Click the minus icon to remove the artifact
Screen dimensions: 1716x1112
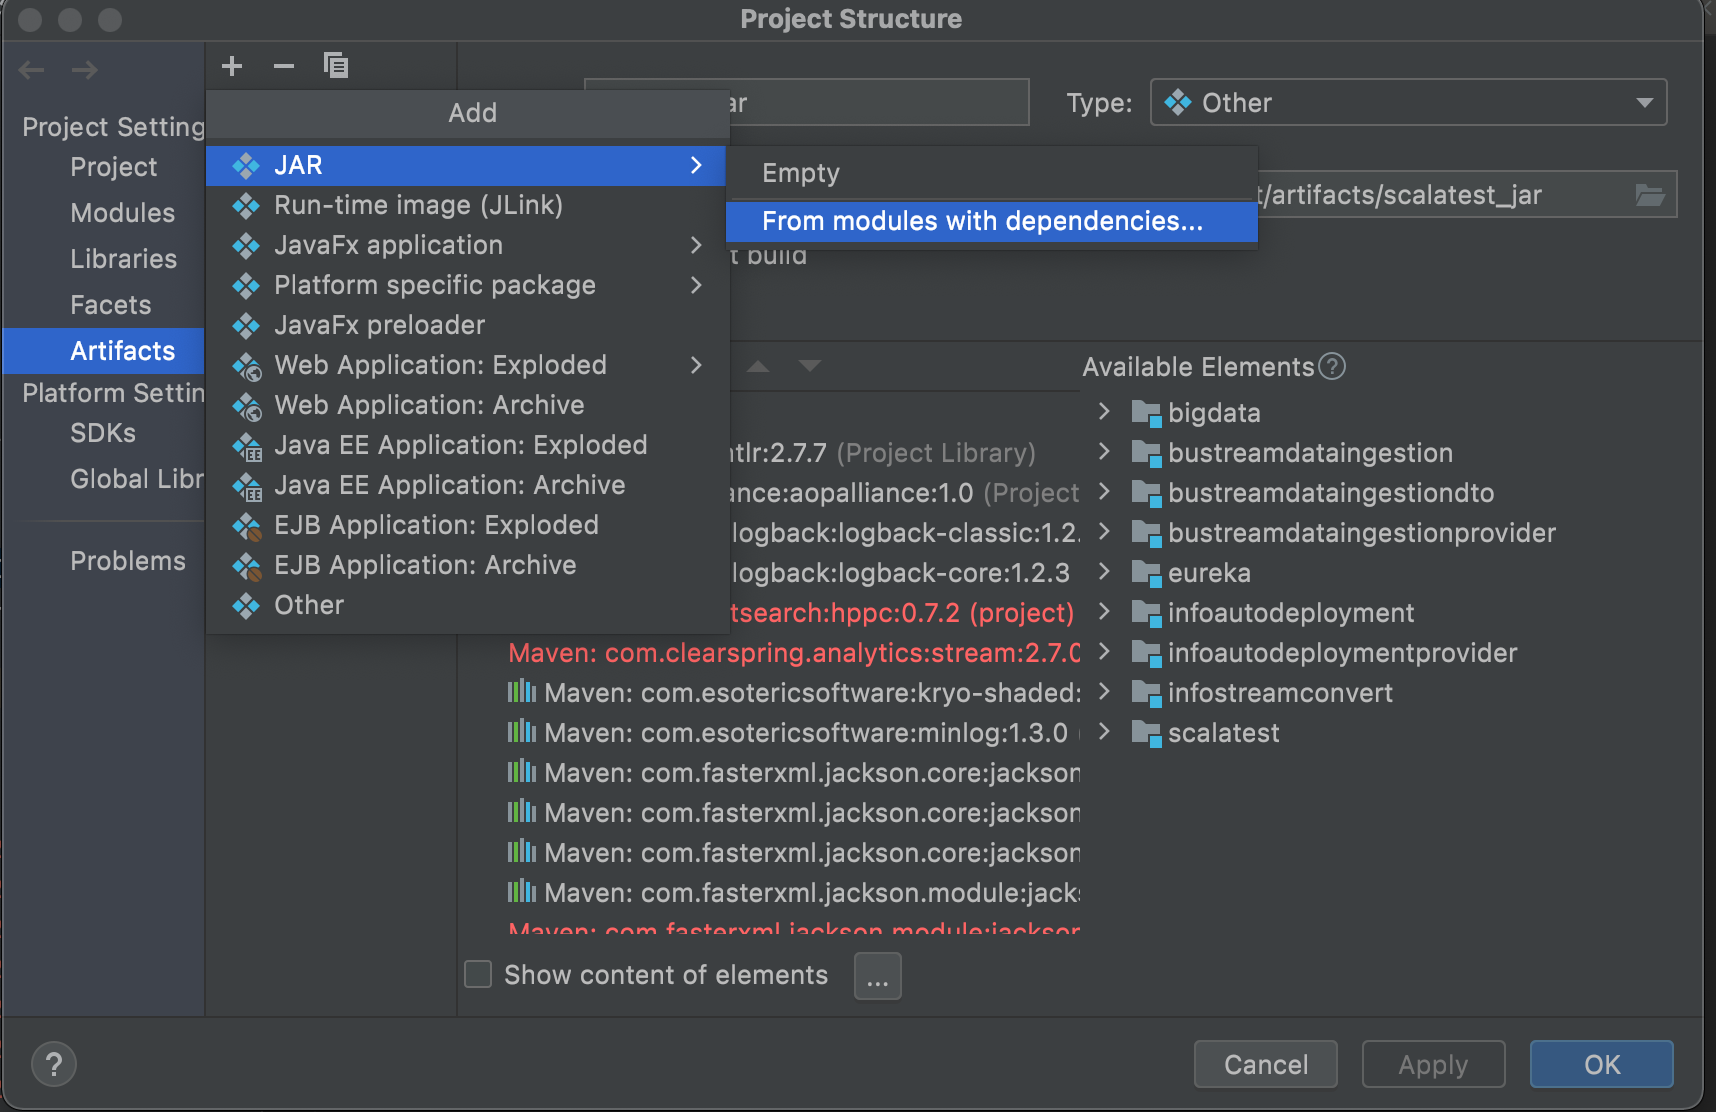tap(284, 66)
